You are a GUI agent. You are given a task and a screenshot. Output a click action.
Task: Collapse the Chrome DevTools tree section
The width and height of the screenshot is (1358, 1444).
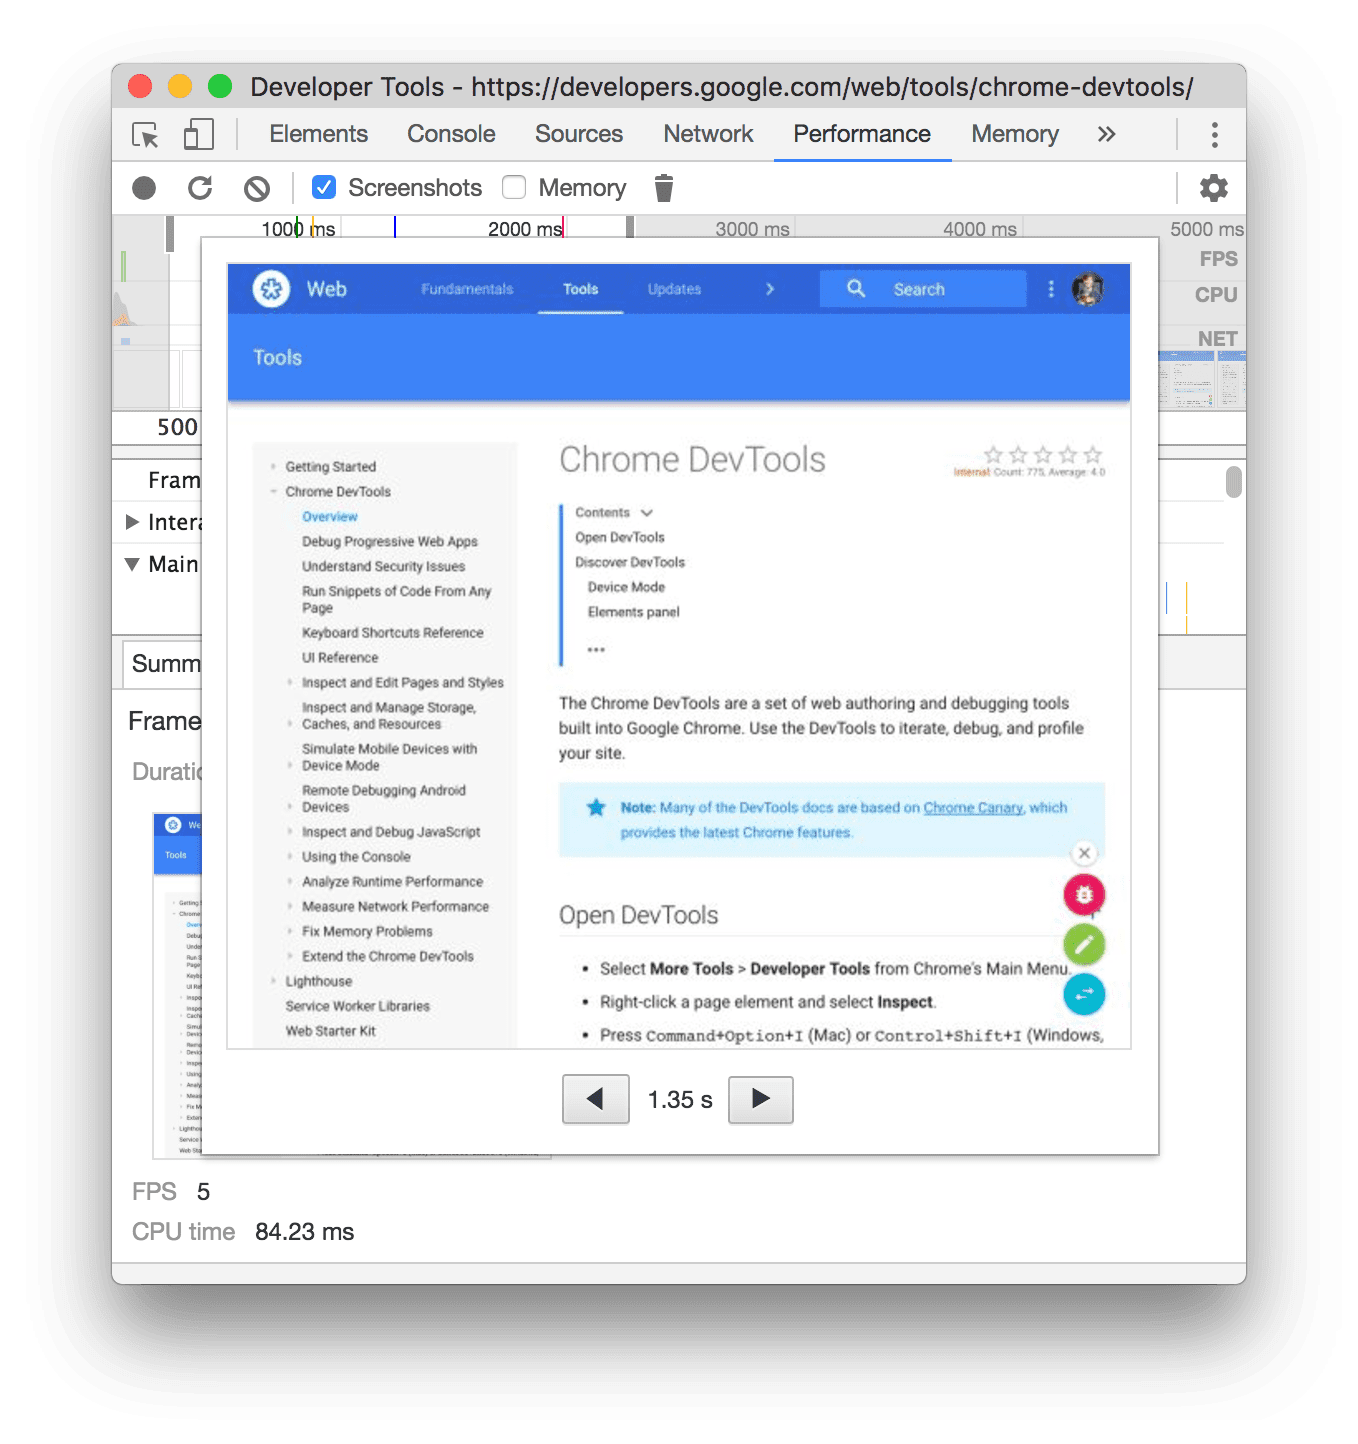[x=274, y=491]
